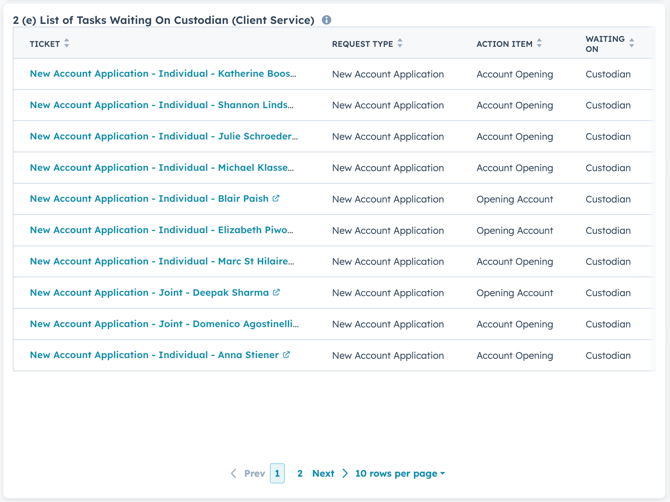Open external link icon for Anna Stiener
The height and width of the screenshot is (502, 670).
(x=286, y=355)
